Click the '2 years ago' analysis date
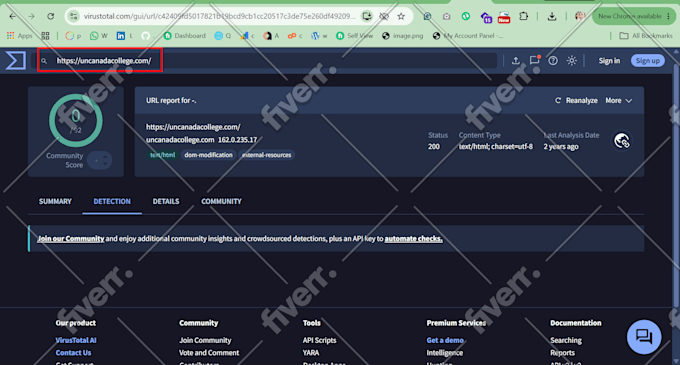680x365 pixels. (561, 147)
